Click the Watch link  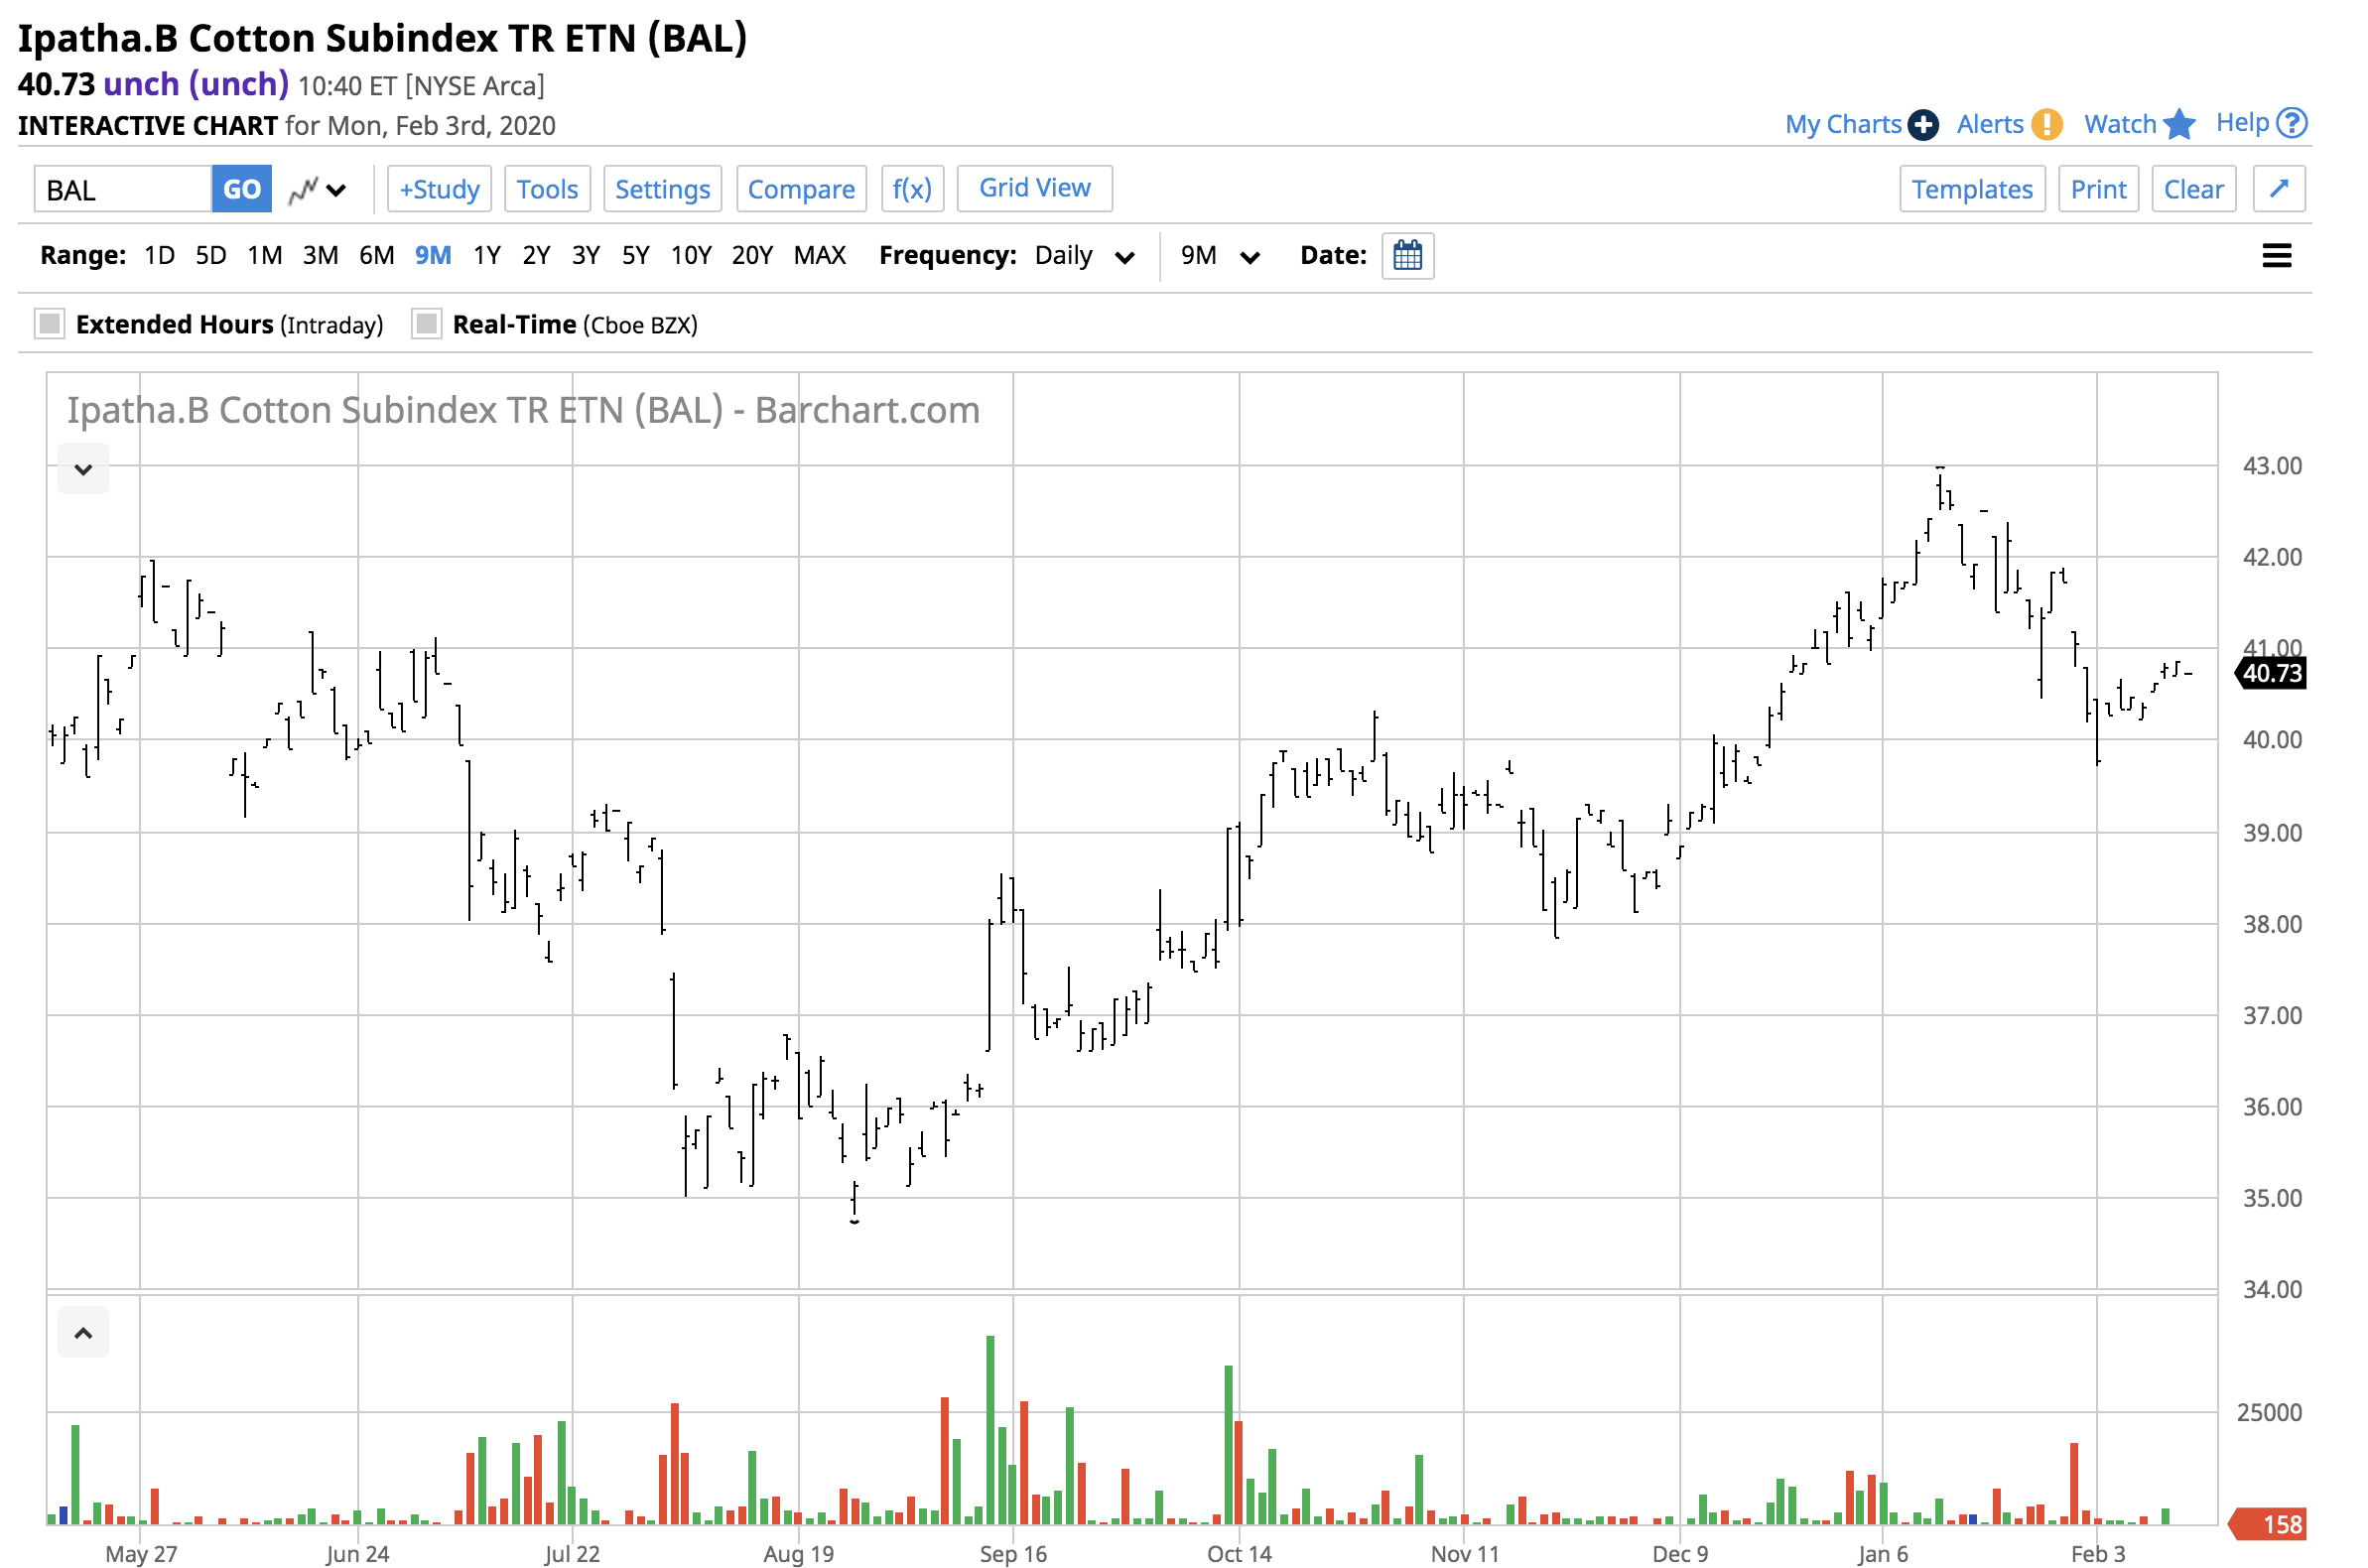click(x=2119, y=124)
